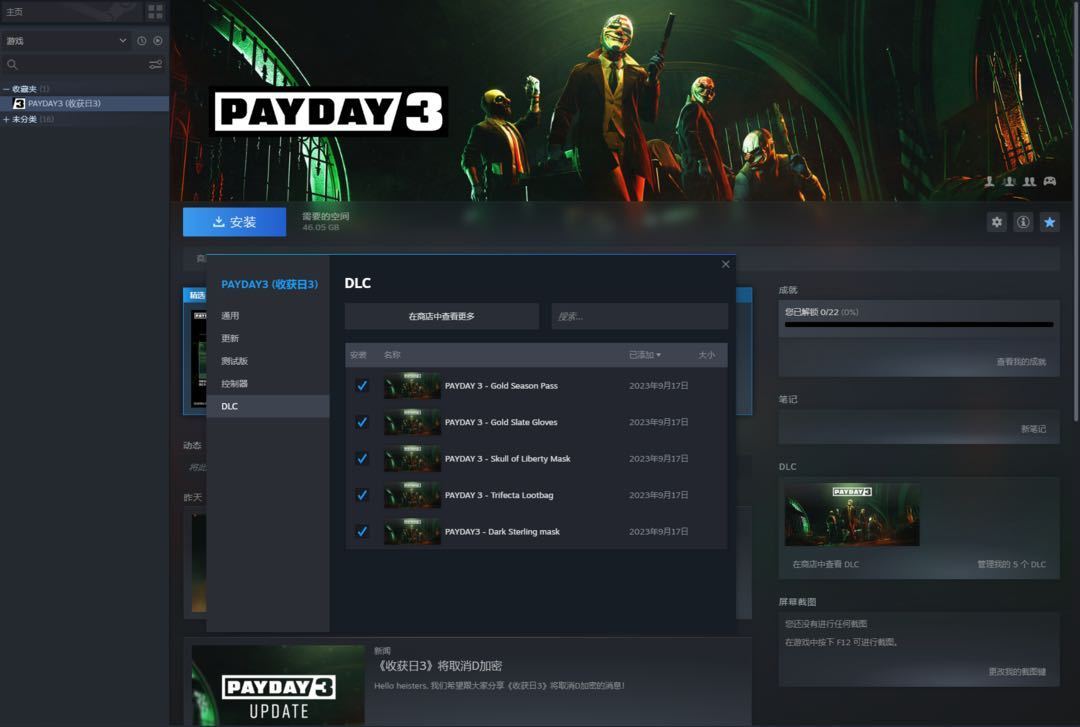Click the PAYDAY3 (收获日3) dialog title
This screenshot has height=727, width=1080.
coord(269,285)
